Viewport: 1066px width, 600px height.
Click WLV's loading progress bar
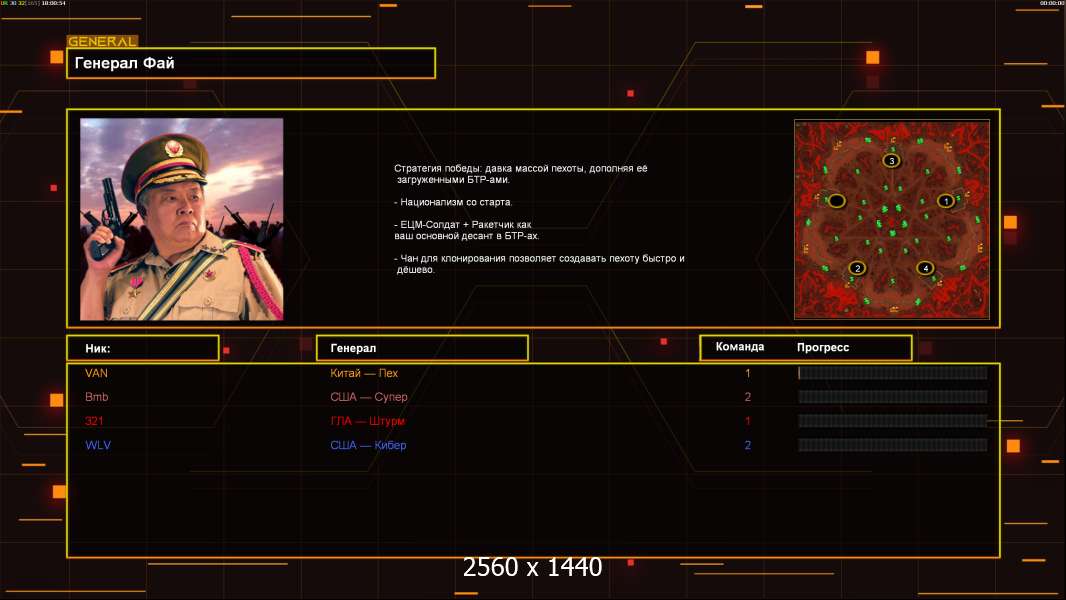(893, 445)
